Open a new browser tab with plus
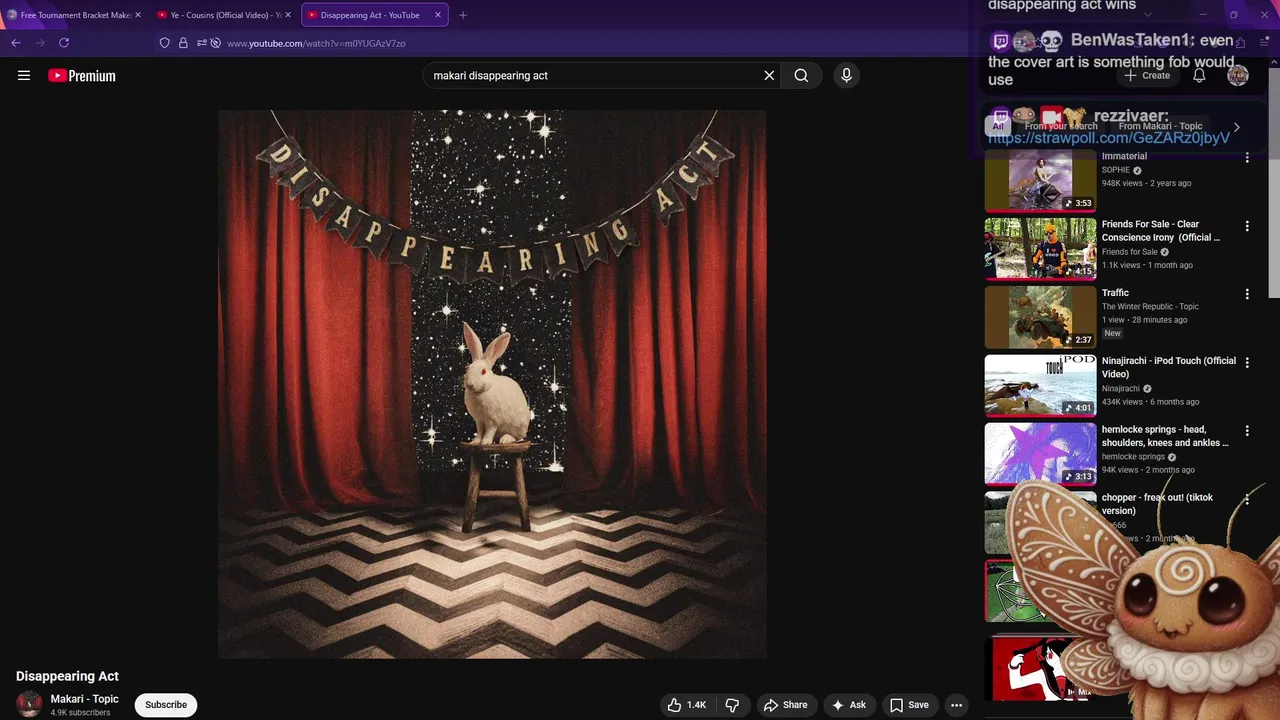The height and width of the screenshot is (720, 1280). (x=463, y=15)
